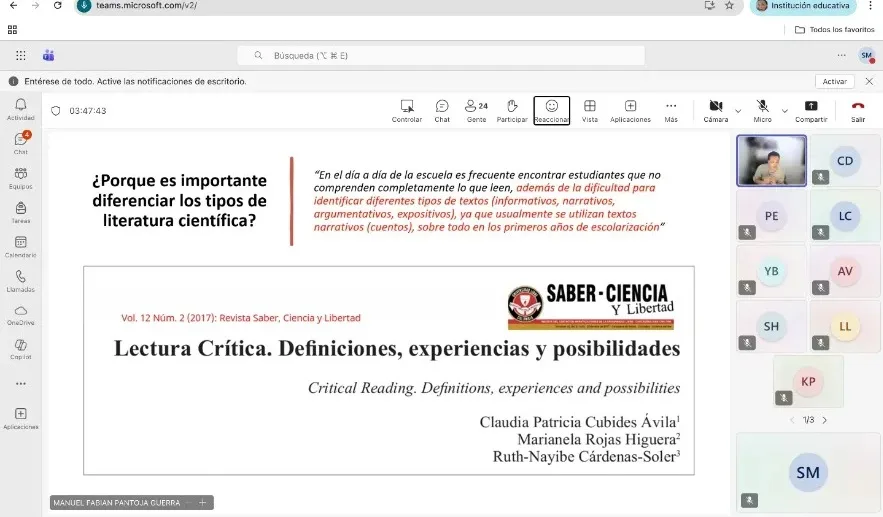Open meeting Chat panel from toolbar

point(442,111)
